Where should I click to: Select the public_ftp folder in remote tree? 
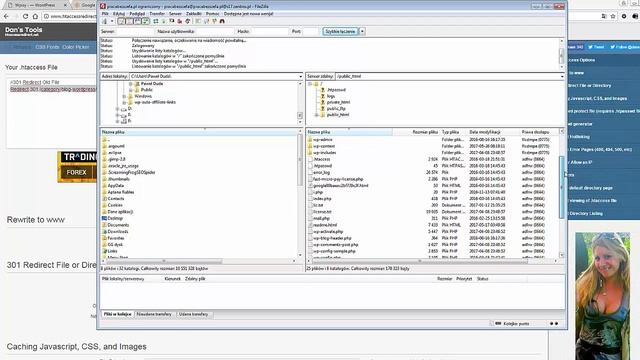(336, 109)
